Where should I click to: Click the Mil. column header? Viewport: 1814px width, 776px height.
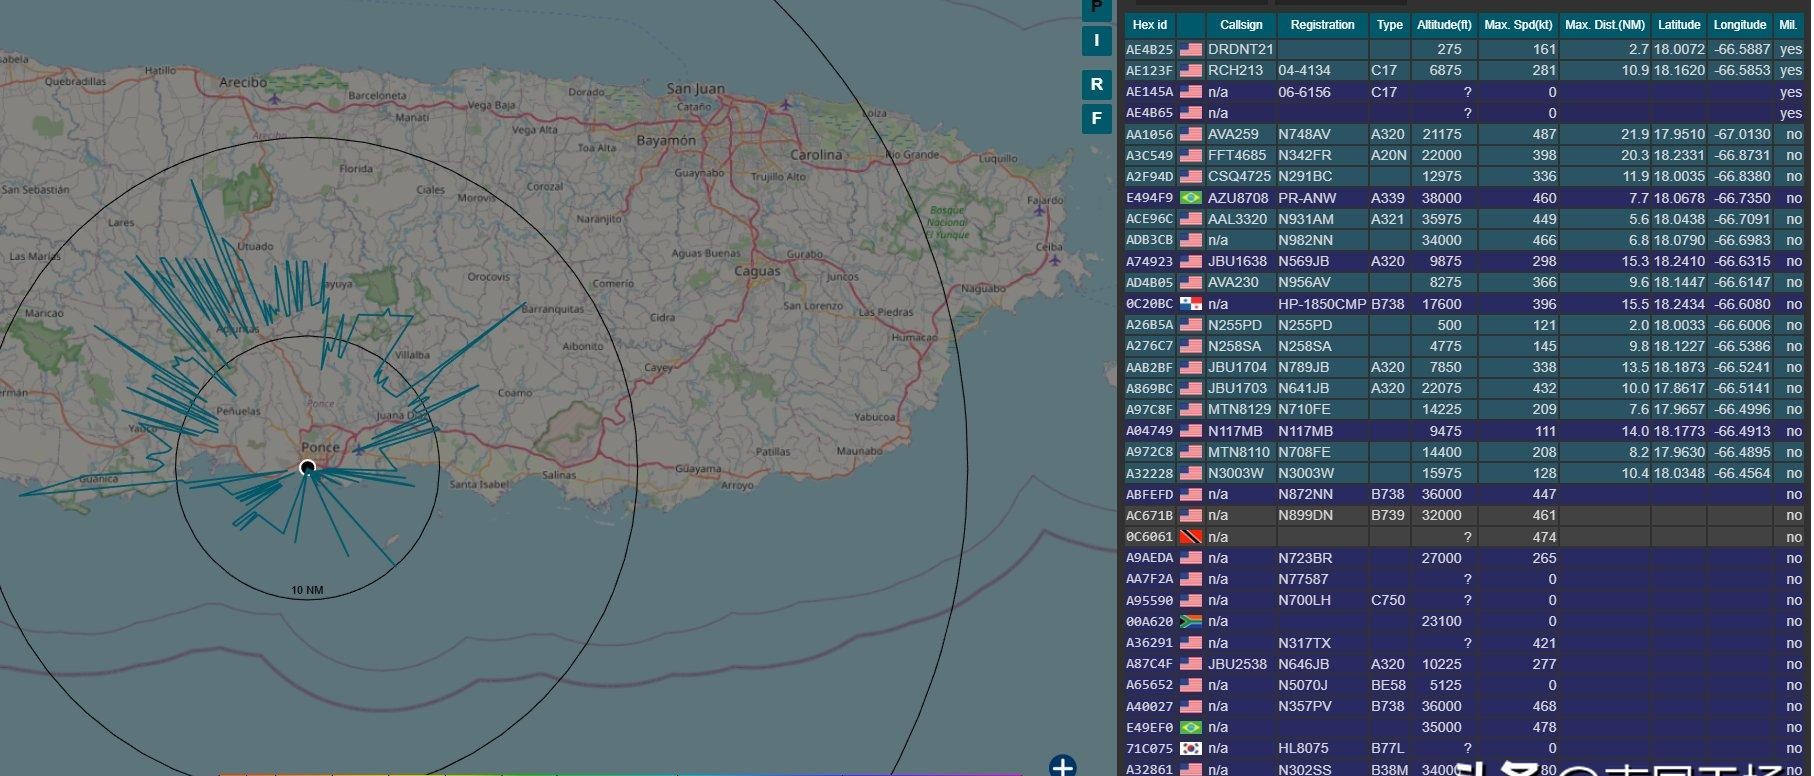click(1788, 25)
